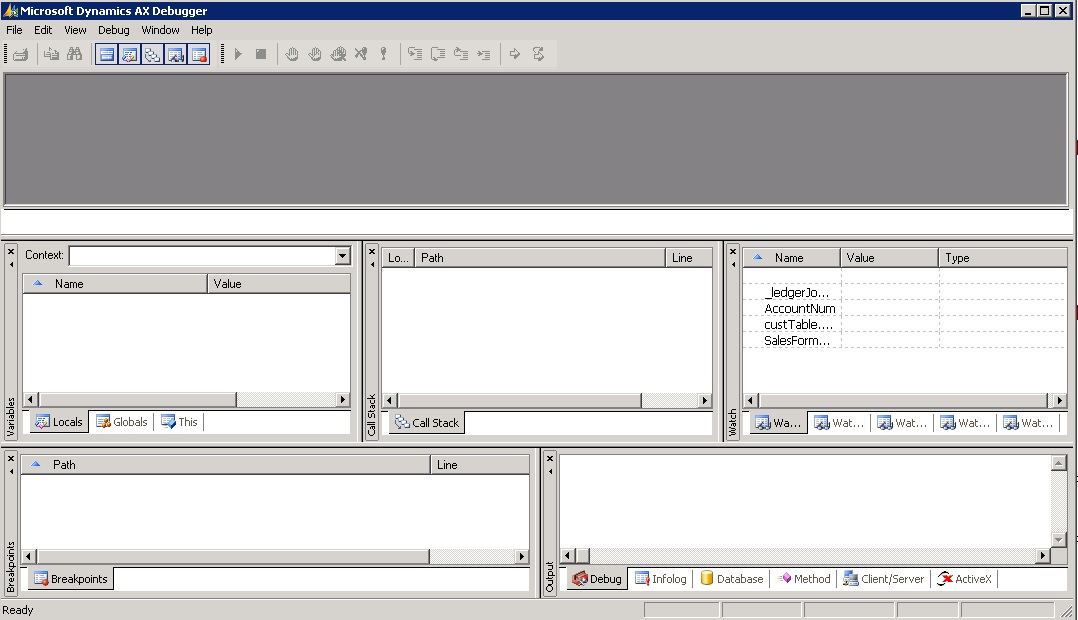
Task: Toggle the Output window toolbar button
Action: pyautogui.click(x=107, y=54)
